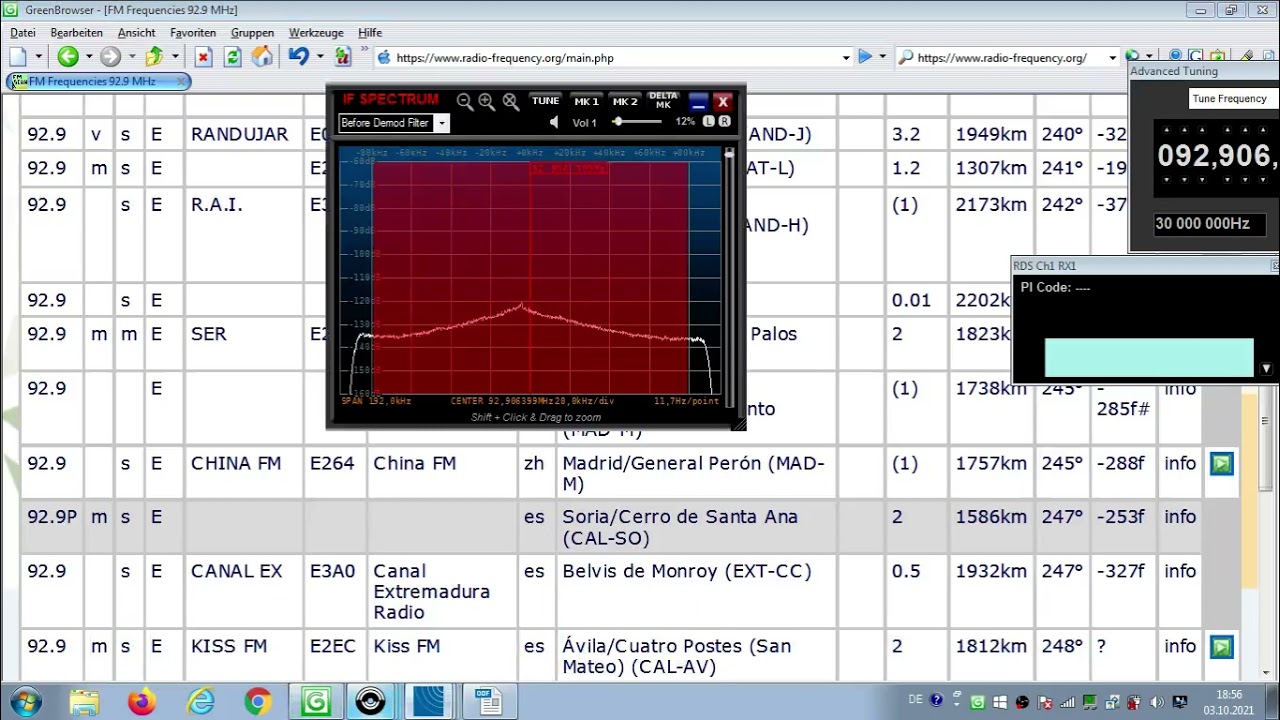Open Internet Explorer from the taskbar
Image resolution: width=1280 pixels, height=720 pixels.
click(201, 702)
